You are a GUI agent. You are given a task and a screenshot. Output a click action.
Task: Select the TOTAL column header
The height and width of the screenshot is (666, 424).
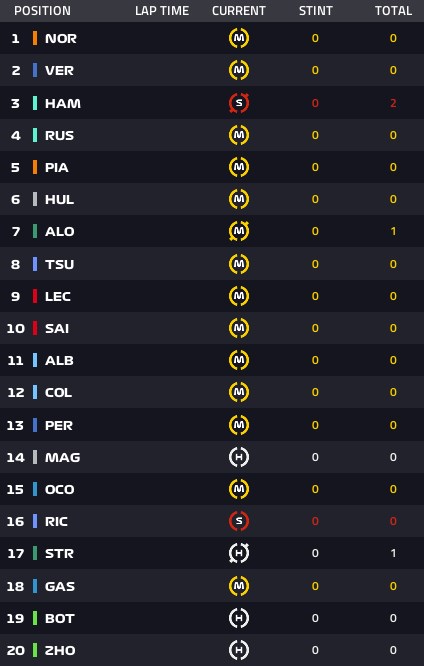coord(393,11)
